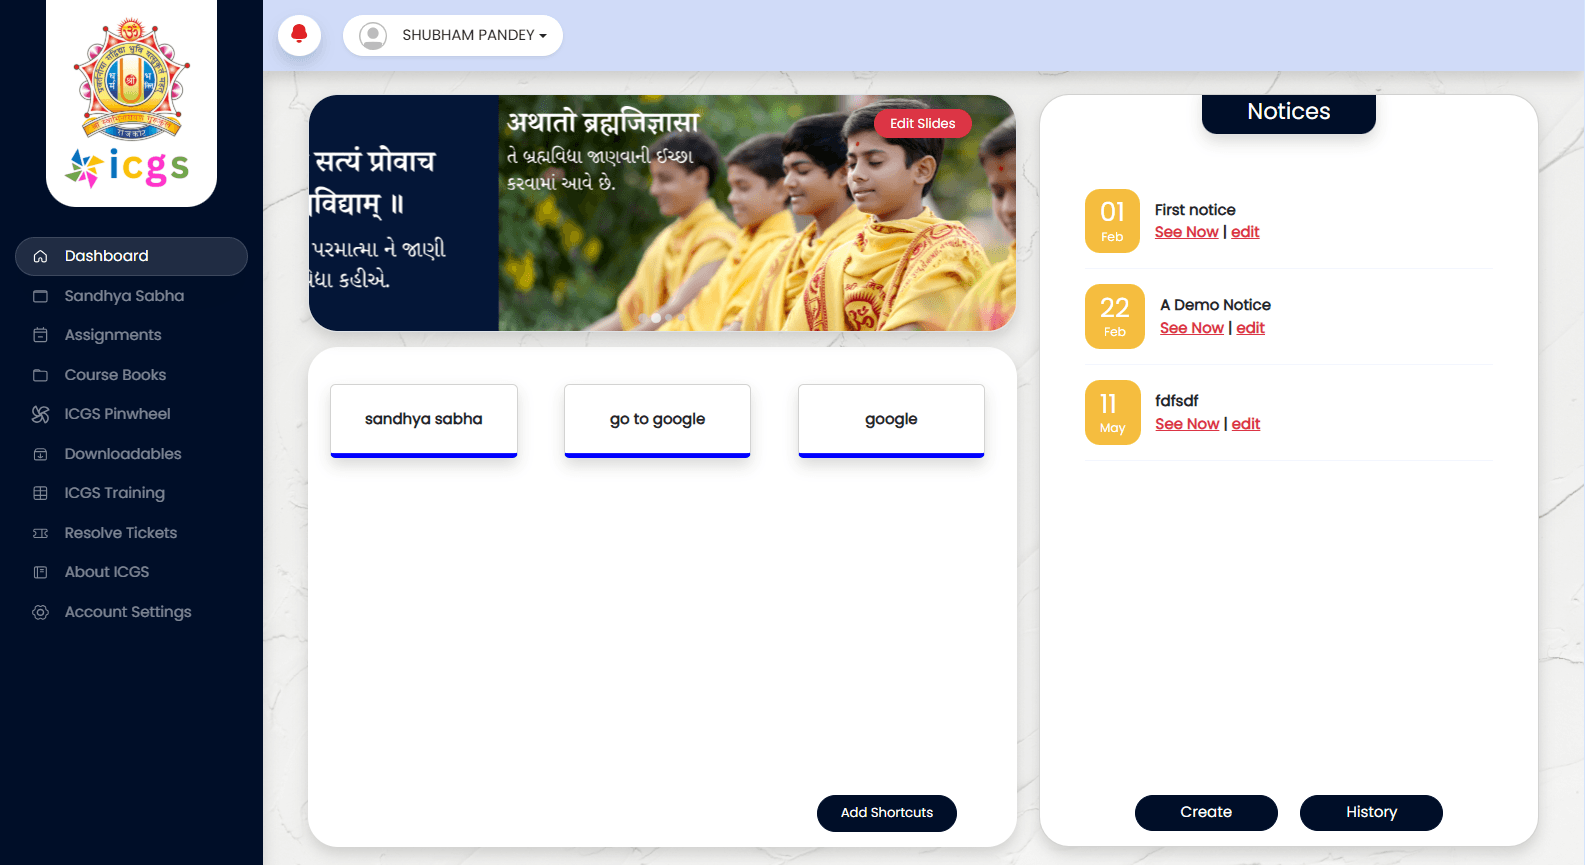Open See Now link for First notice
The width and height of the screenshot is (1585, 865).
pyautogui.click(x=1186, y=232)
